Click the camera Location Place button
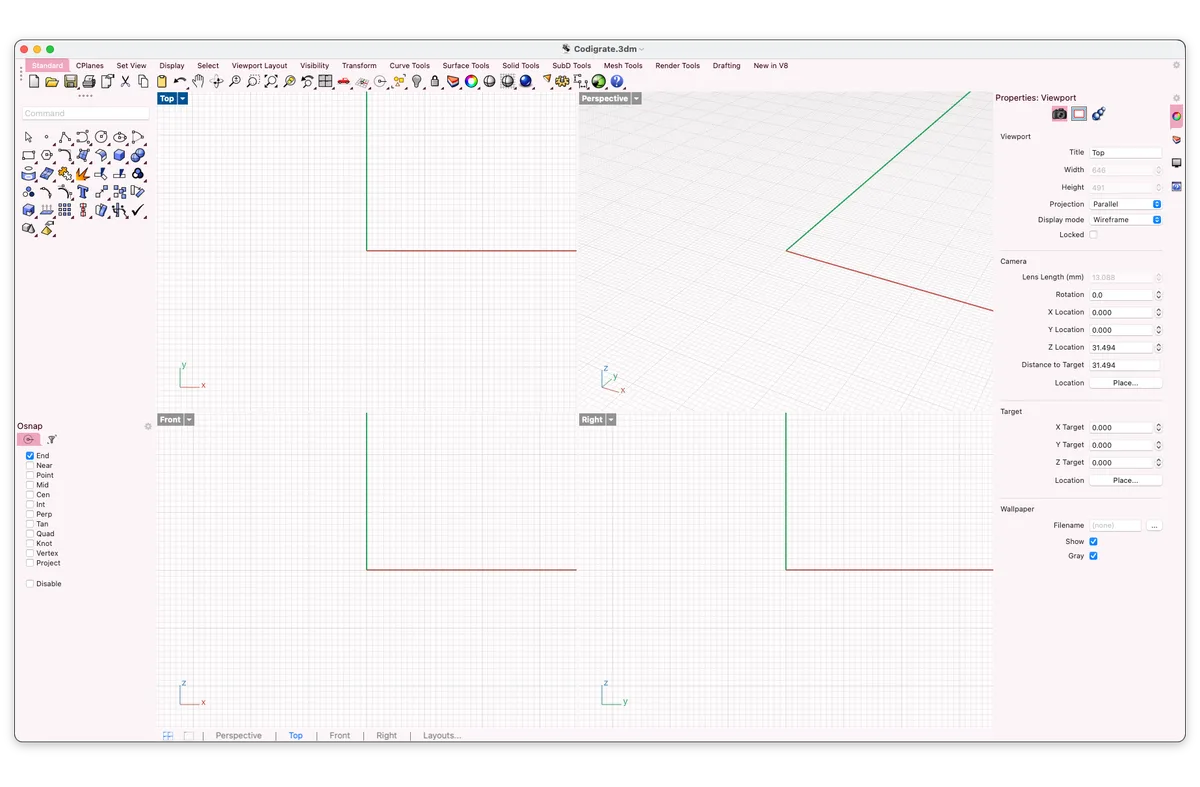This screenshot has width=1200, height=787. [x=1125, y=383]
